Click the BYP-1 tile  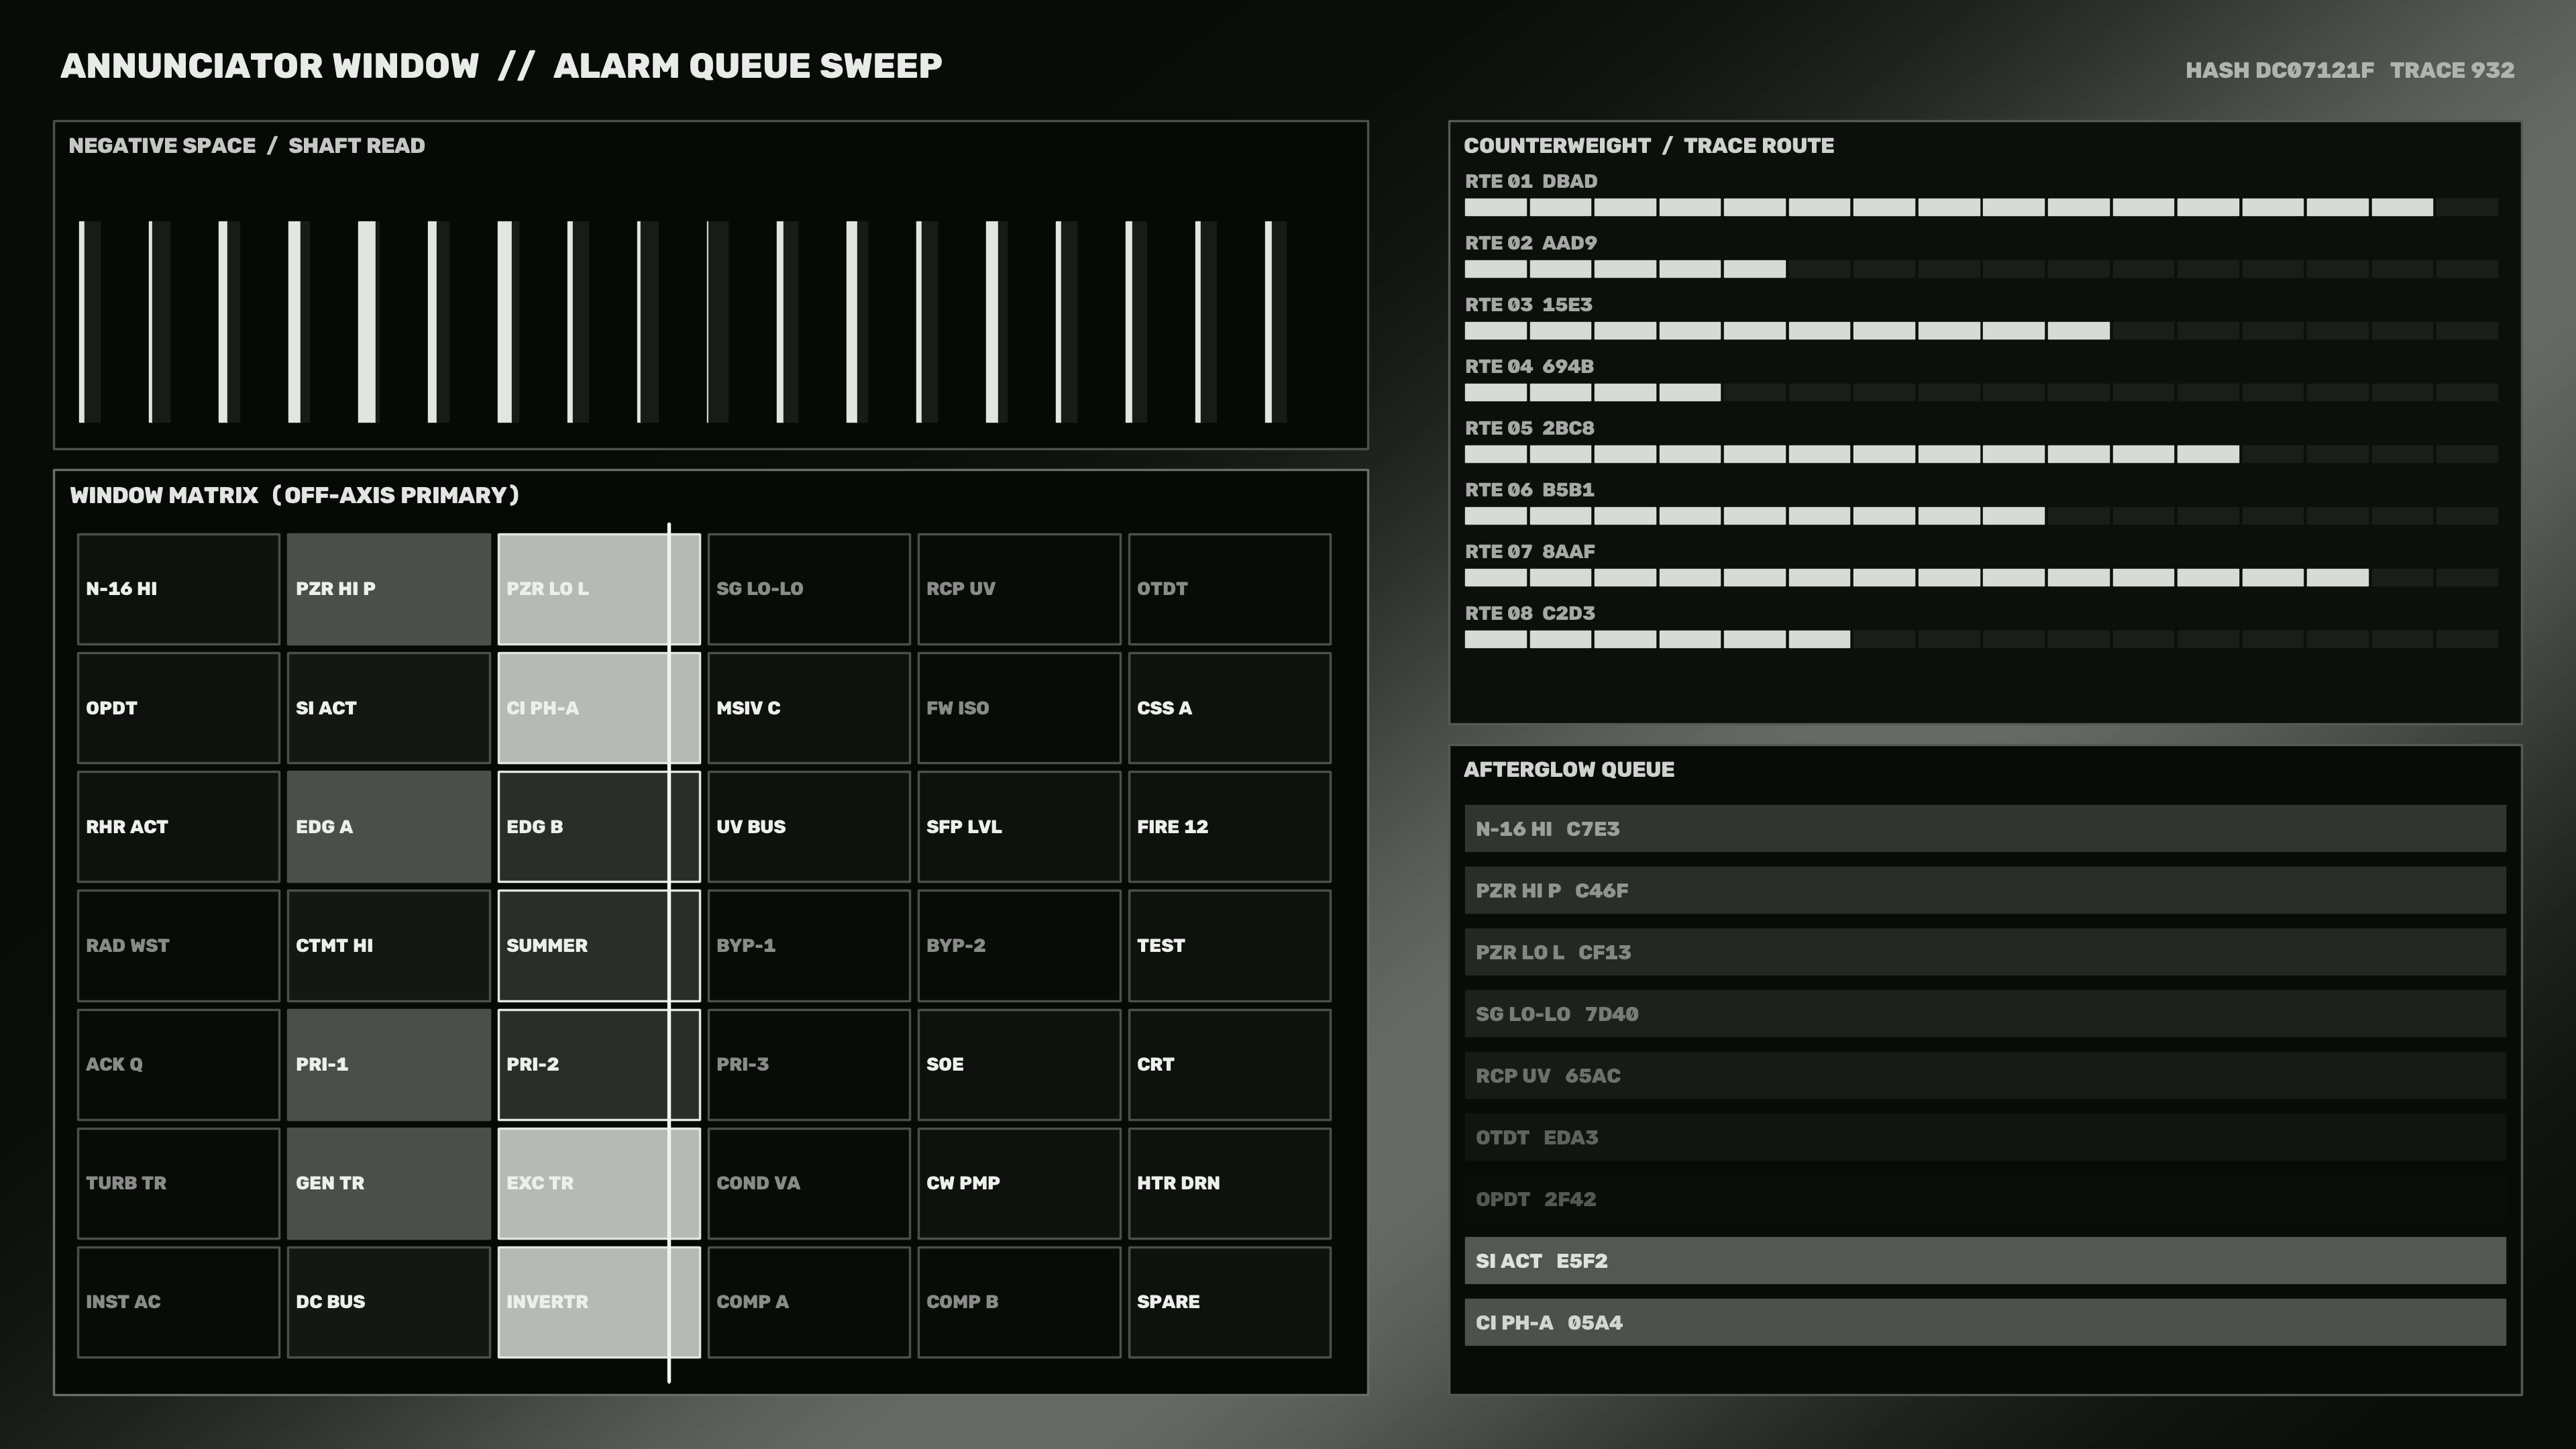pyautogui.click(x=809, y=946)
